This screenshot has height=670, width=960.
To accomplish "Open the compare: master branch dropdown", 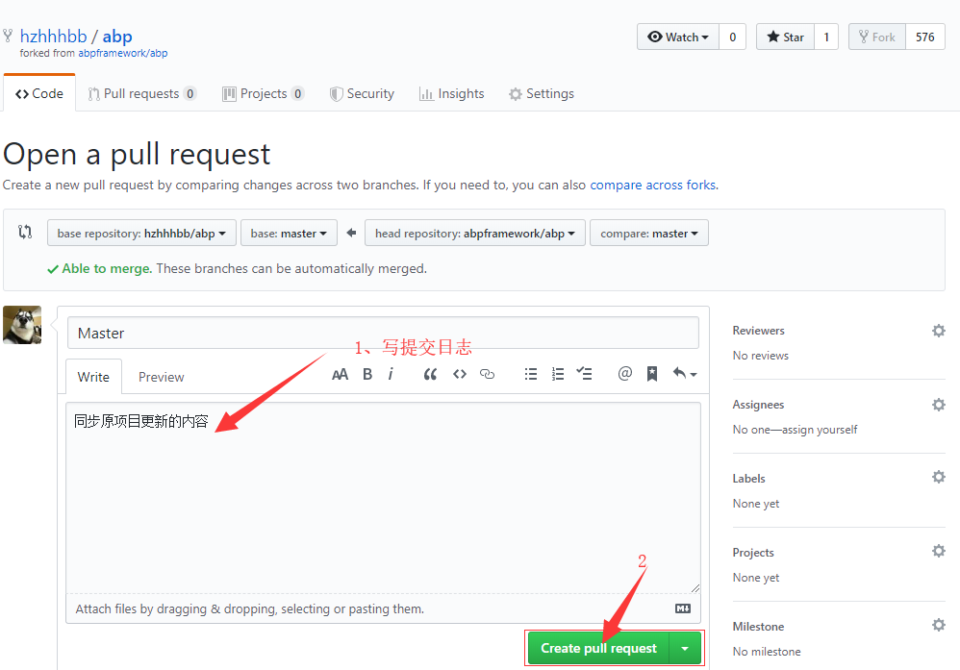I will tap(649, 233).
